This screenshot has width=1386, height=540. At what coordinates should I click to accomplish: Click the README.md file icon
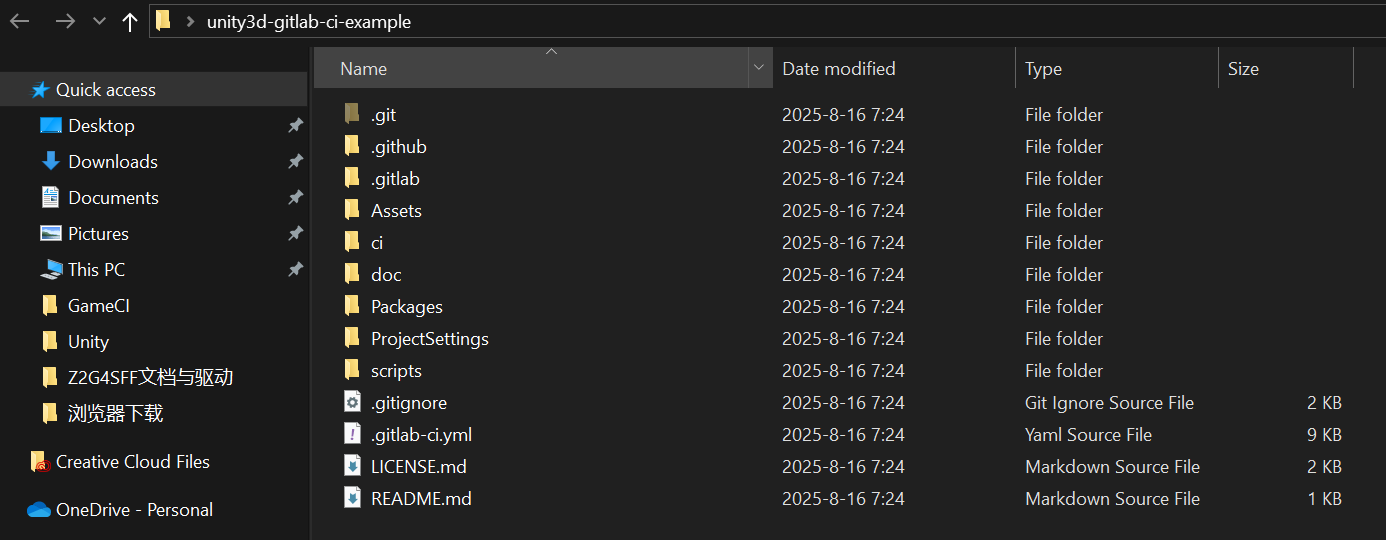[x=352, y=498]
